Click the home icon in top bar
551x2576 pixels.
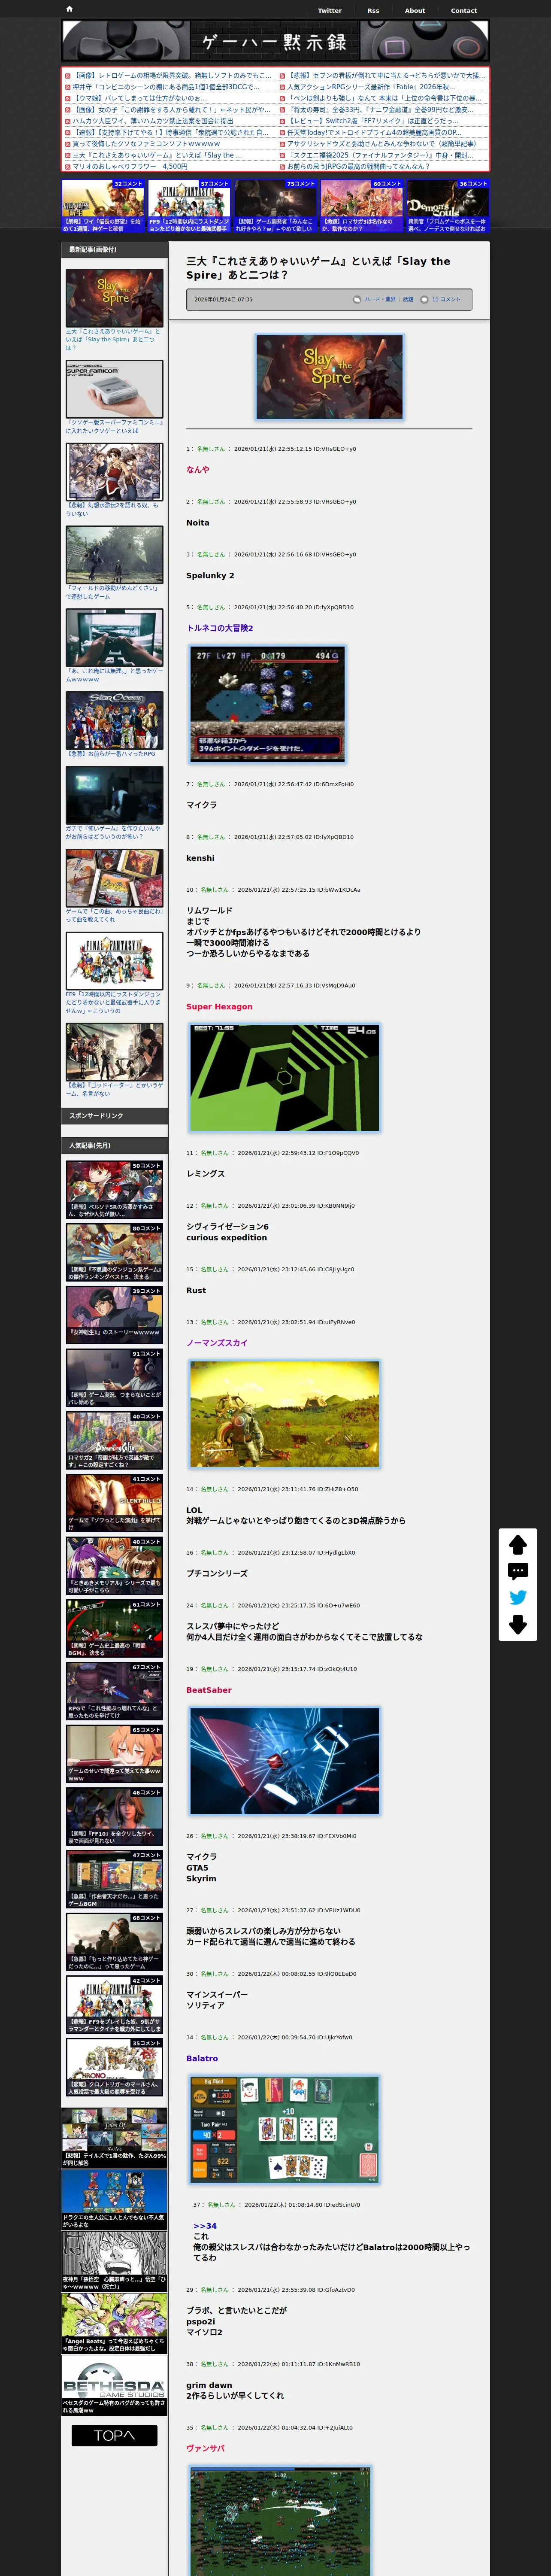[69, 9]
